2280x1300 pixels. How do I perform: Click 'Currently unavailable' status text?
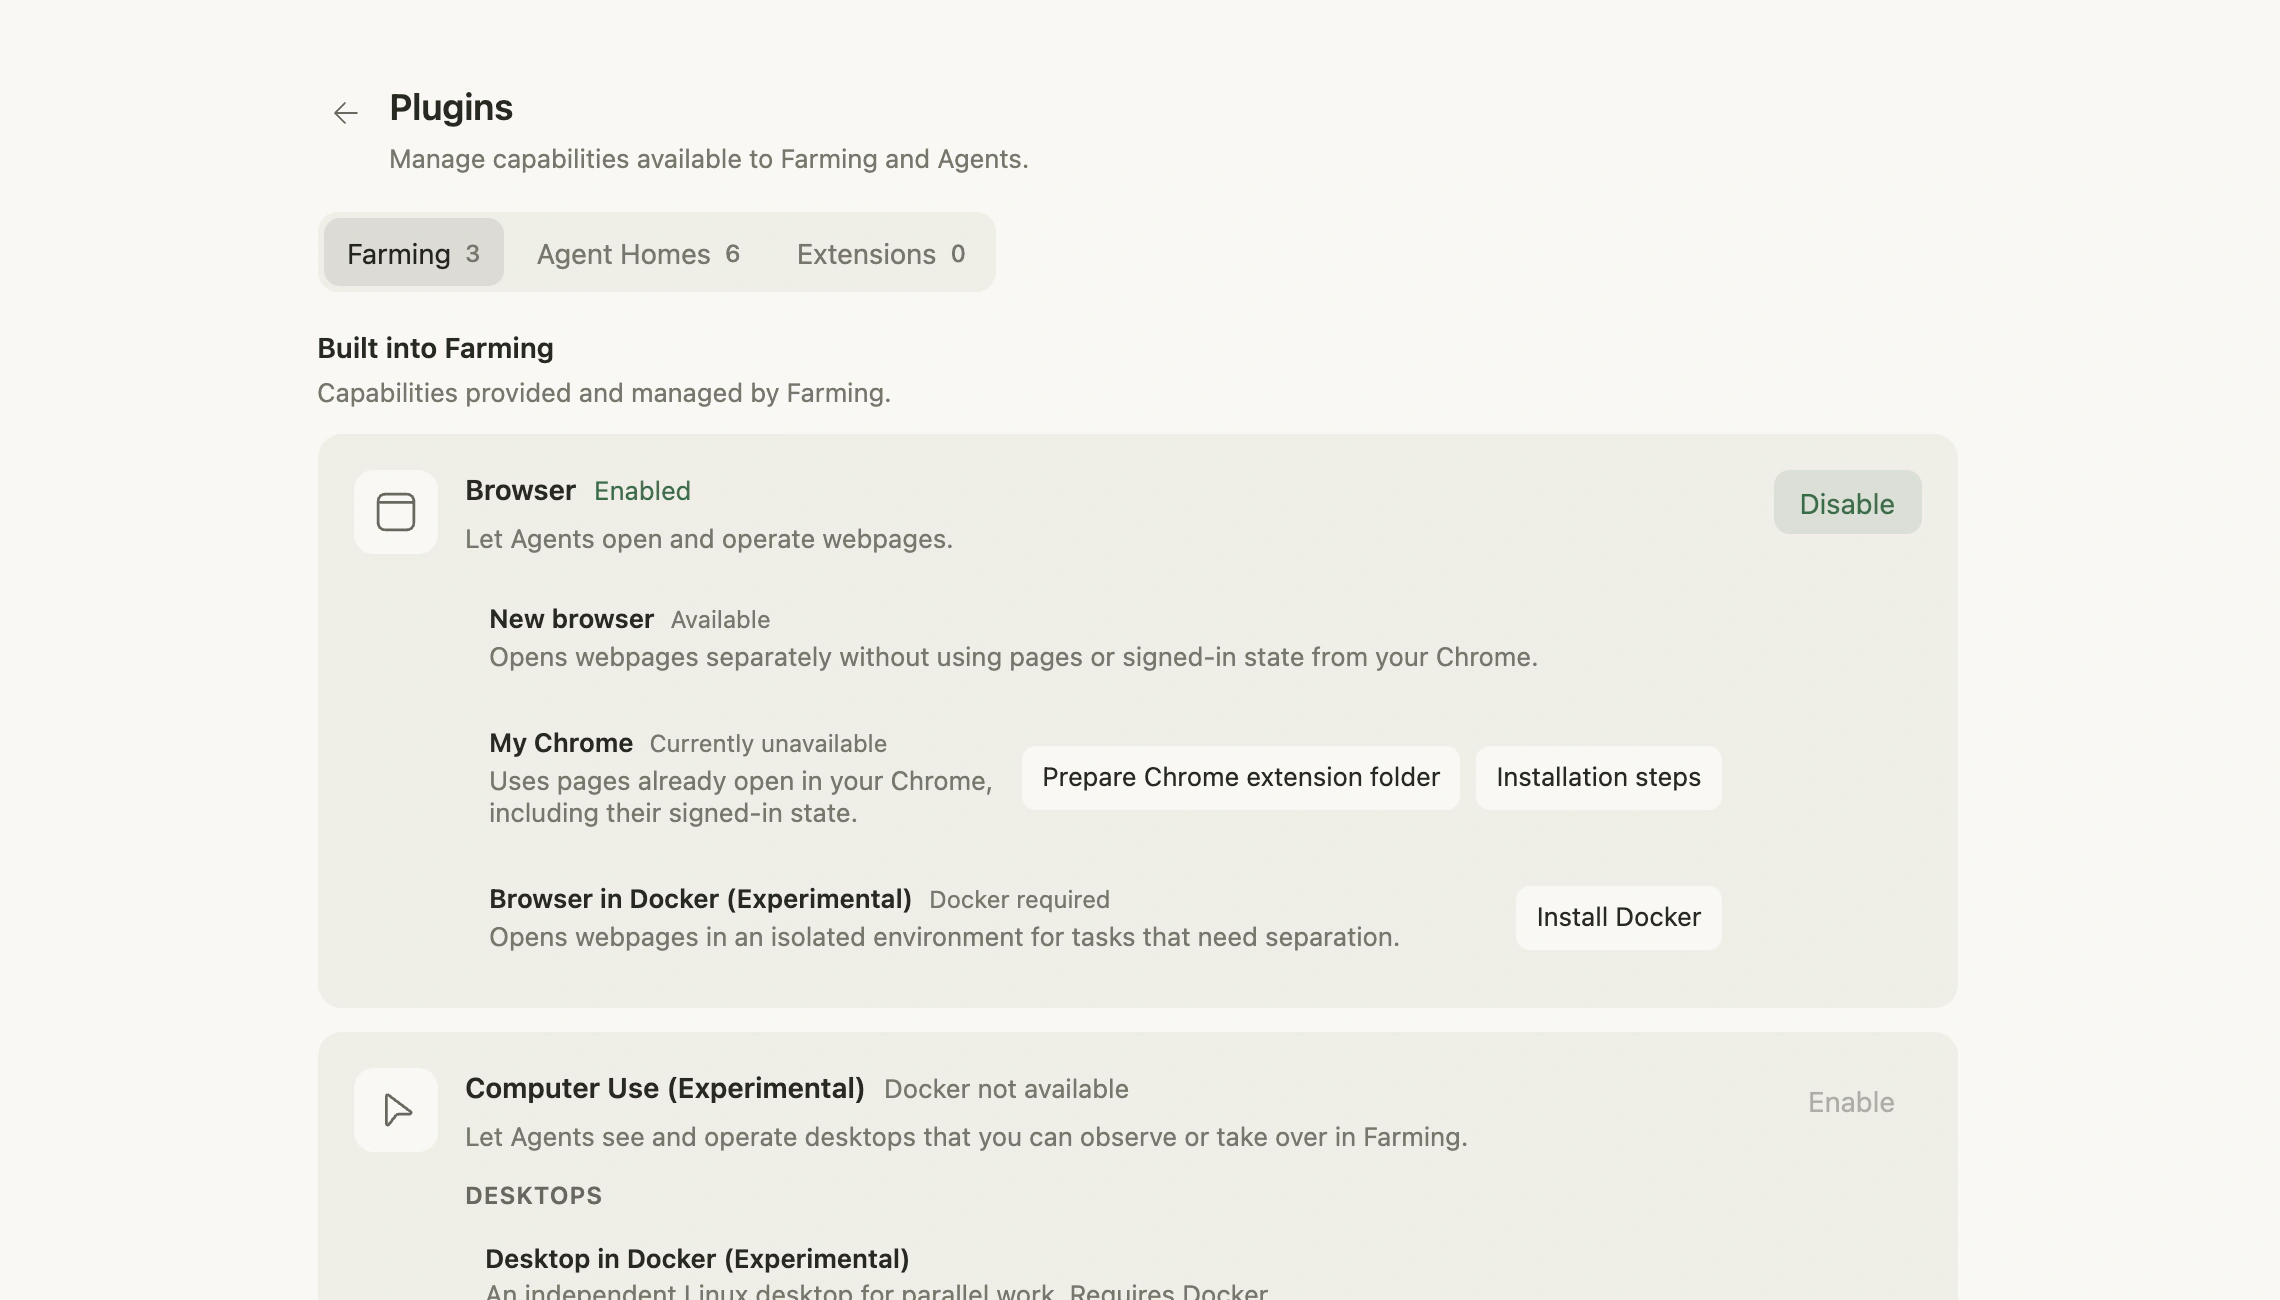click(x=768, y=744)
